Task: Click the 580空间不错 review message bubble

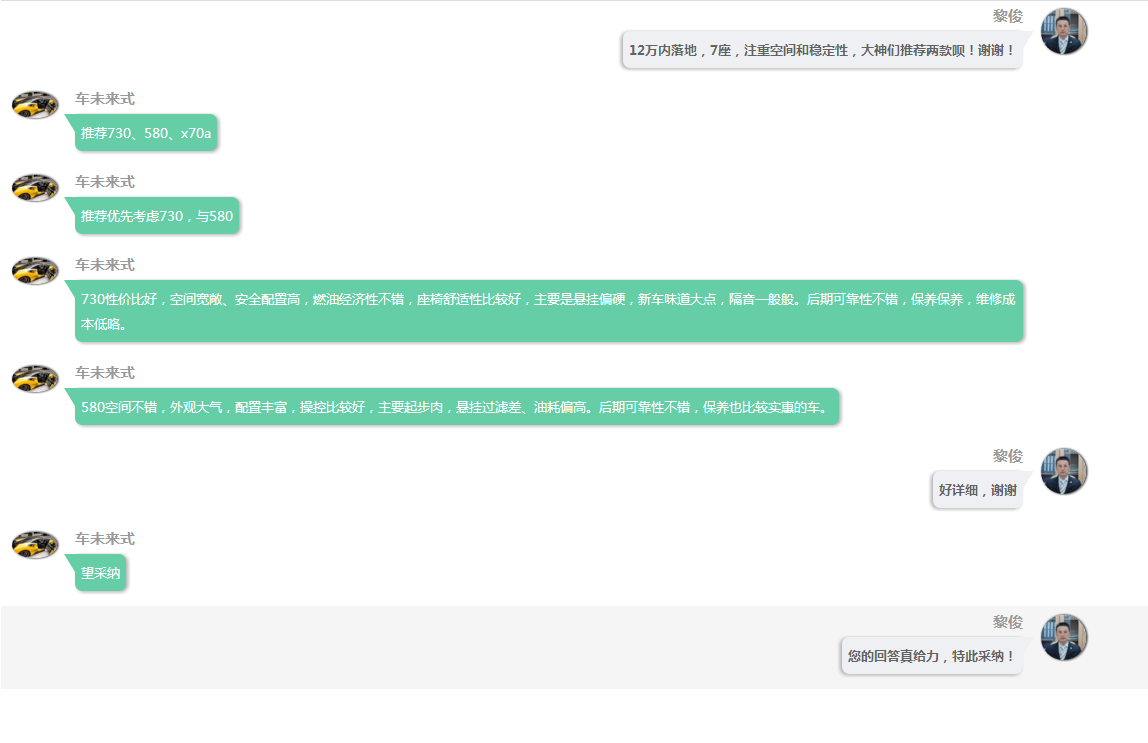Action: pos(456,407)
